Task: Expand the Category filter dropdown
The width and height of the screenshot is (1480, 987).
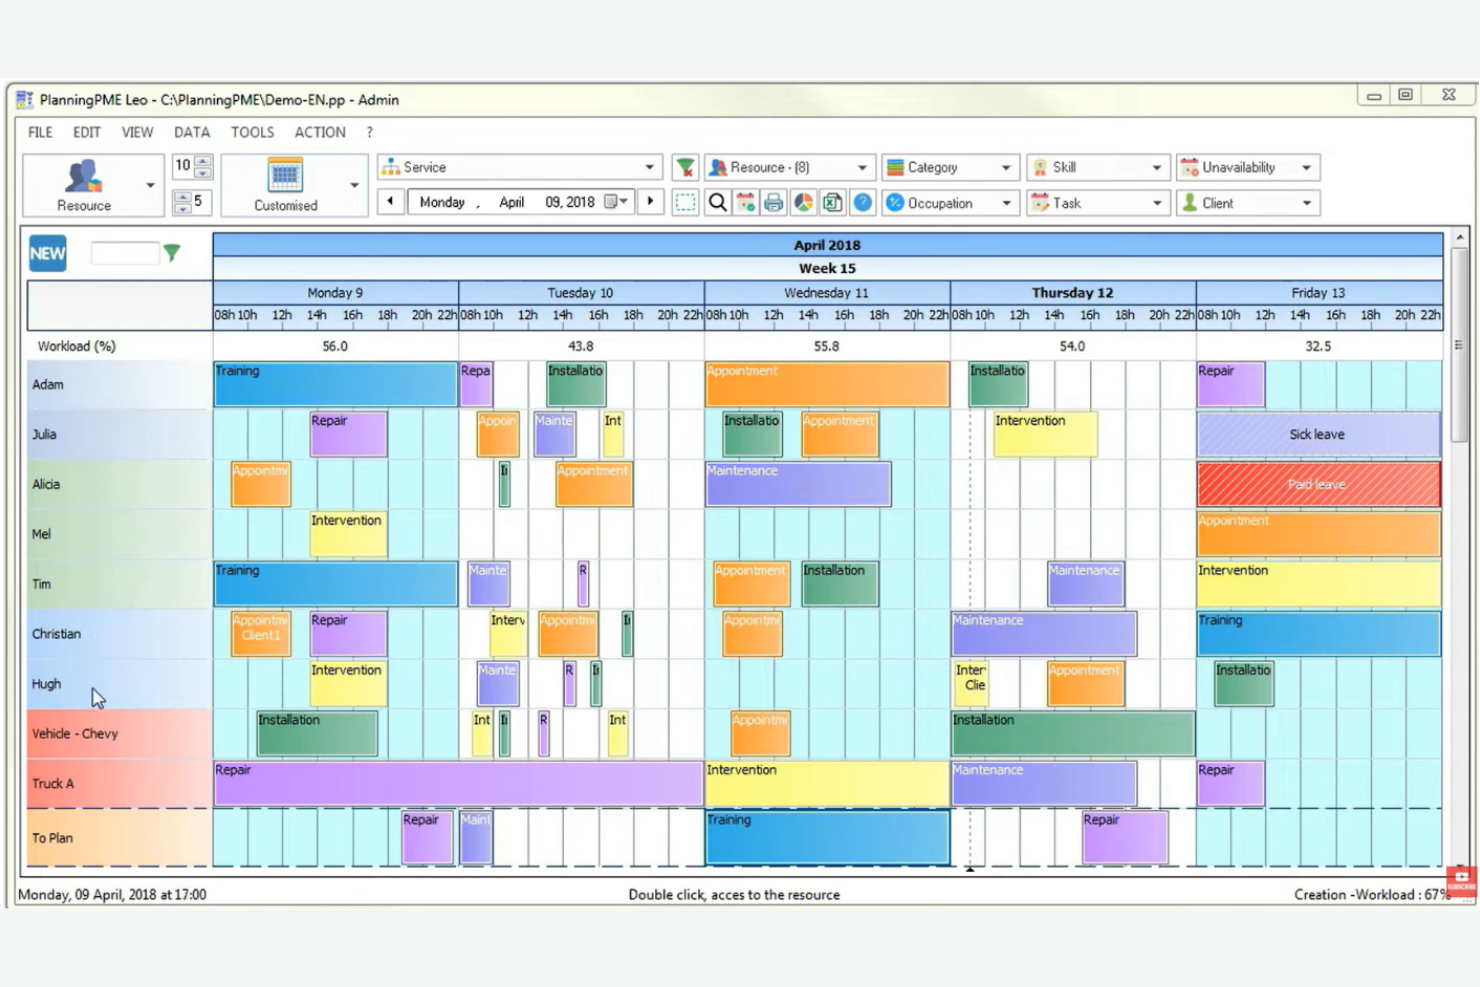Action: pos(1008,167)
